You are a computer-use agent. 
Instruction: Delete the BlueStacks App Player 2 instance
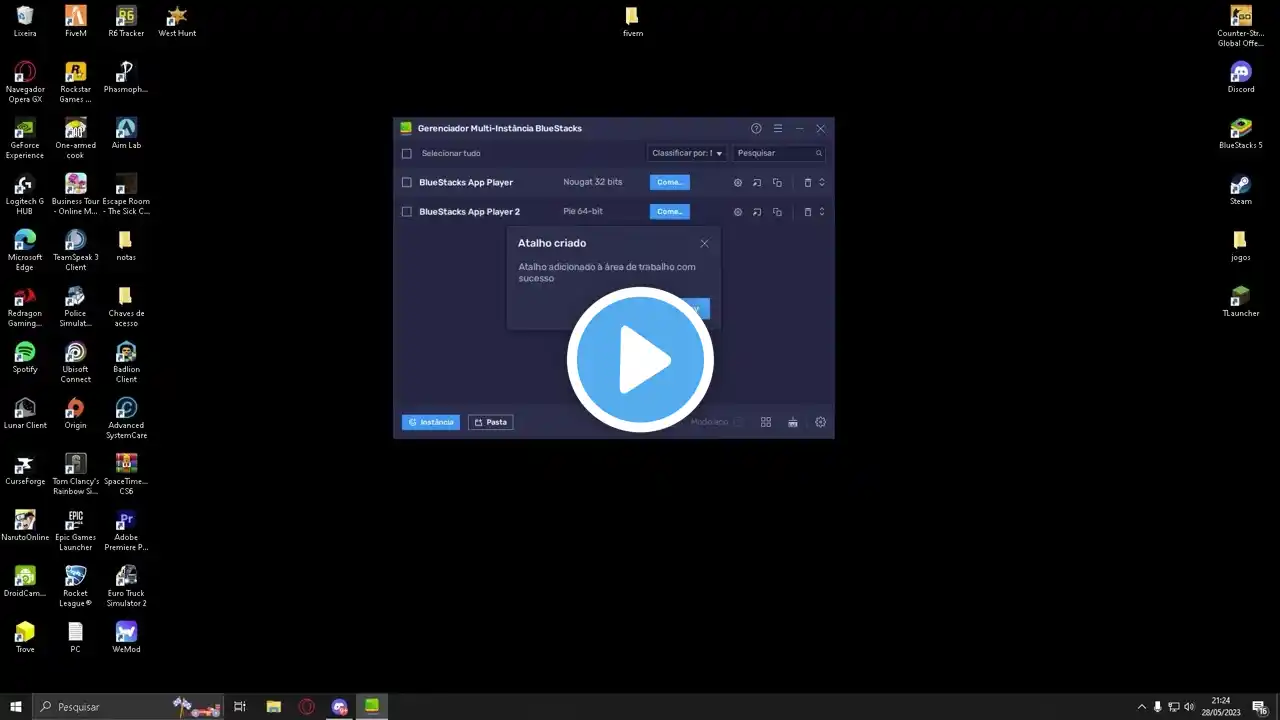tap(808, 212)
